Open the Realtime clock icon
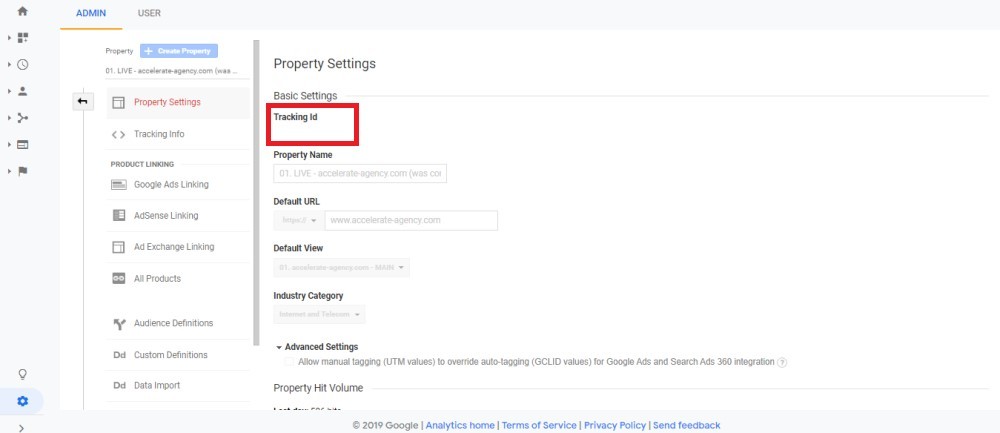Screen dimensions: 1000x433 click(x=22, y=64)
